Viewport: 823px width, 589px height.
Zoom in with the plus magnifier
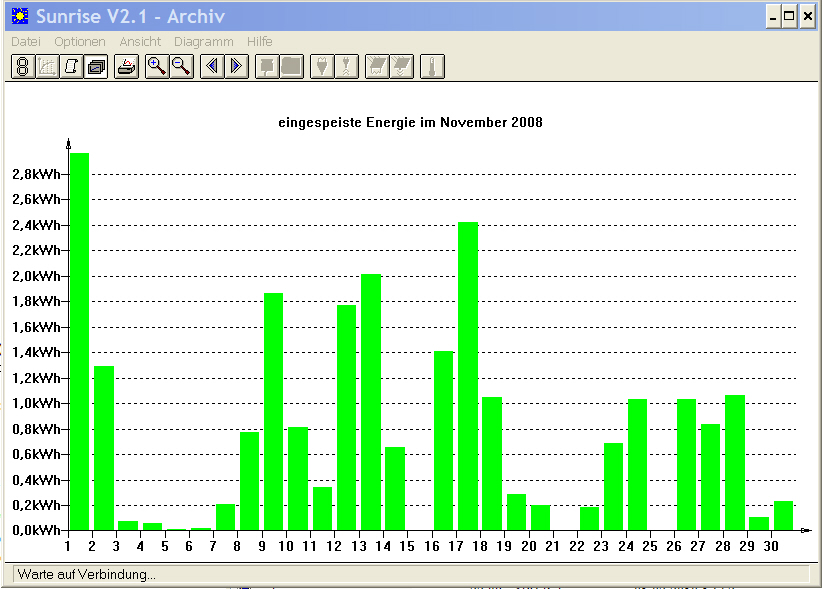[157, 67]
